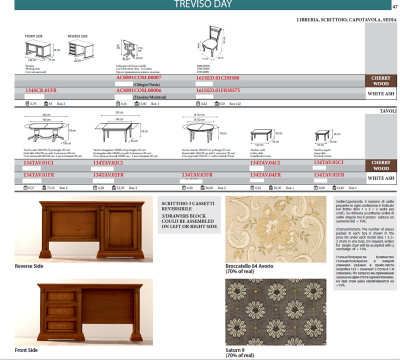Image resolution: width=400 pixels, height=360 pixels.
Task: Click product code 134TAV.02CI
Action: [108, 163]
